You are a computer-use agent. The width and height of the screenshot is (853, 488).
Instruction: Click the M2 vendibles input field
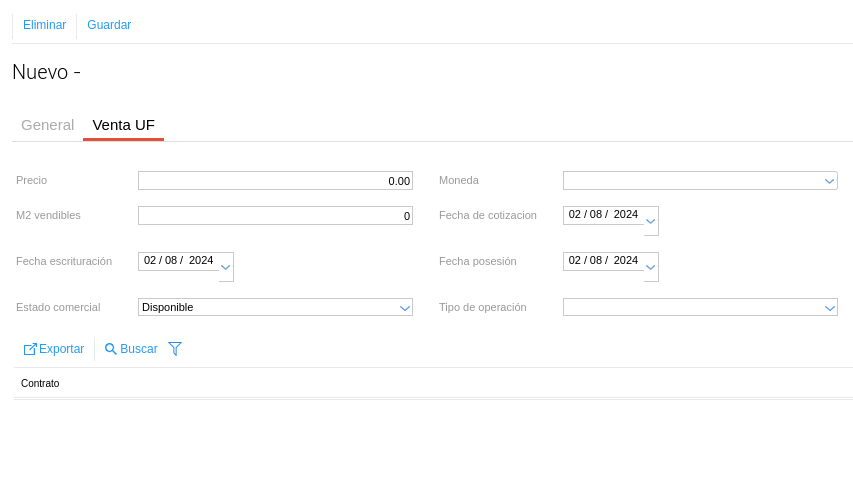[x=275, y=216]
